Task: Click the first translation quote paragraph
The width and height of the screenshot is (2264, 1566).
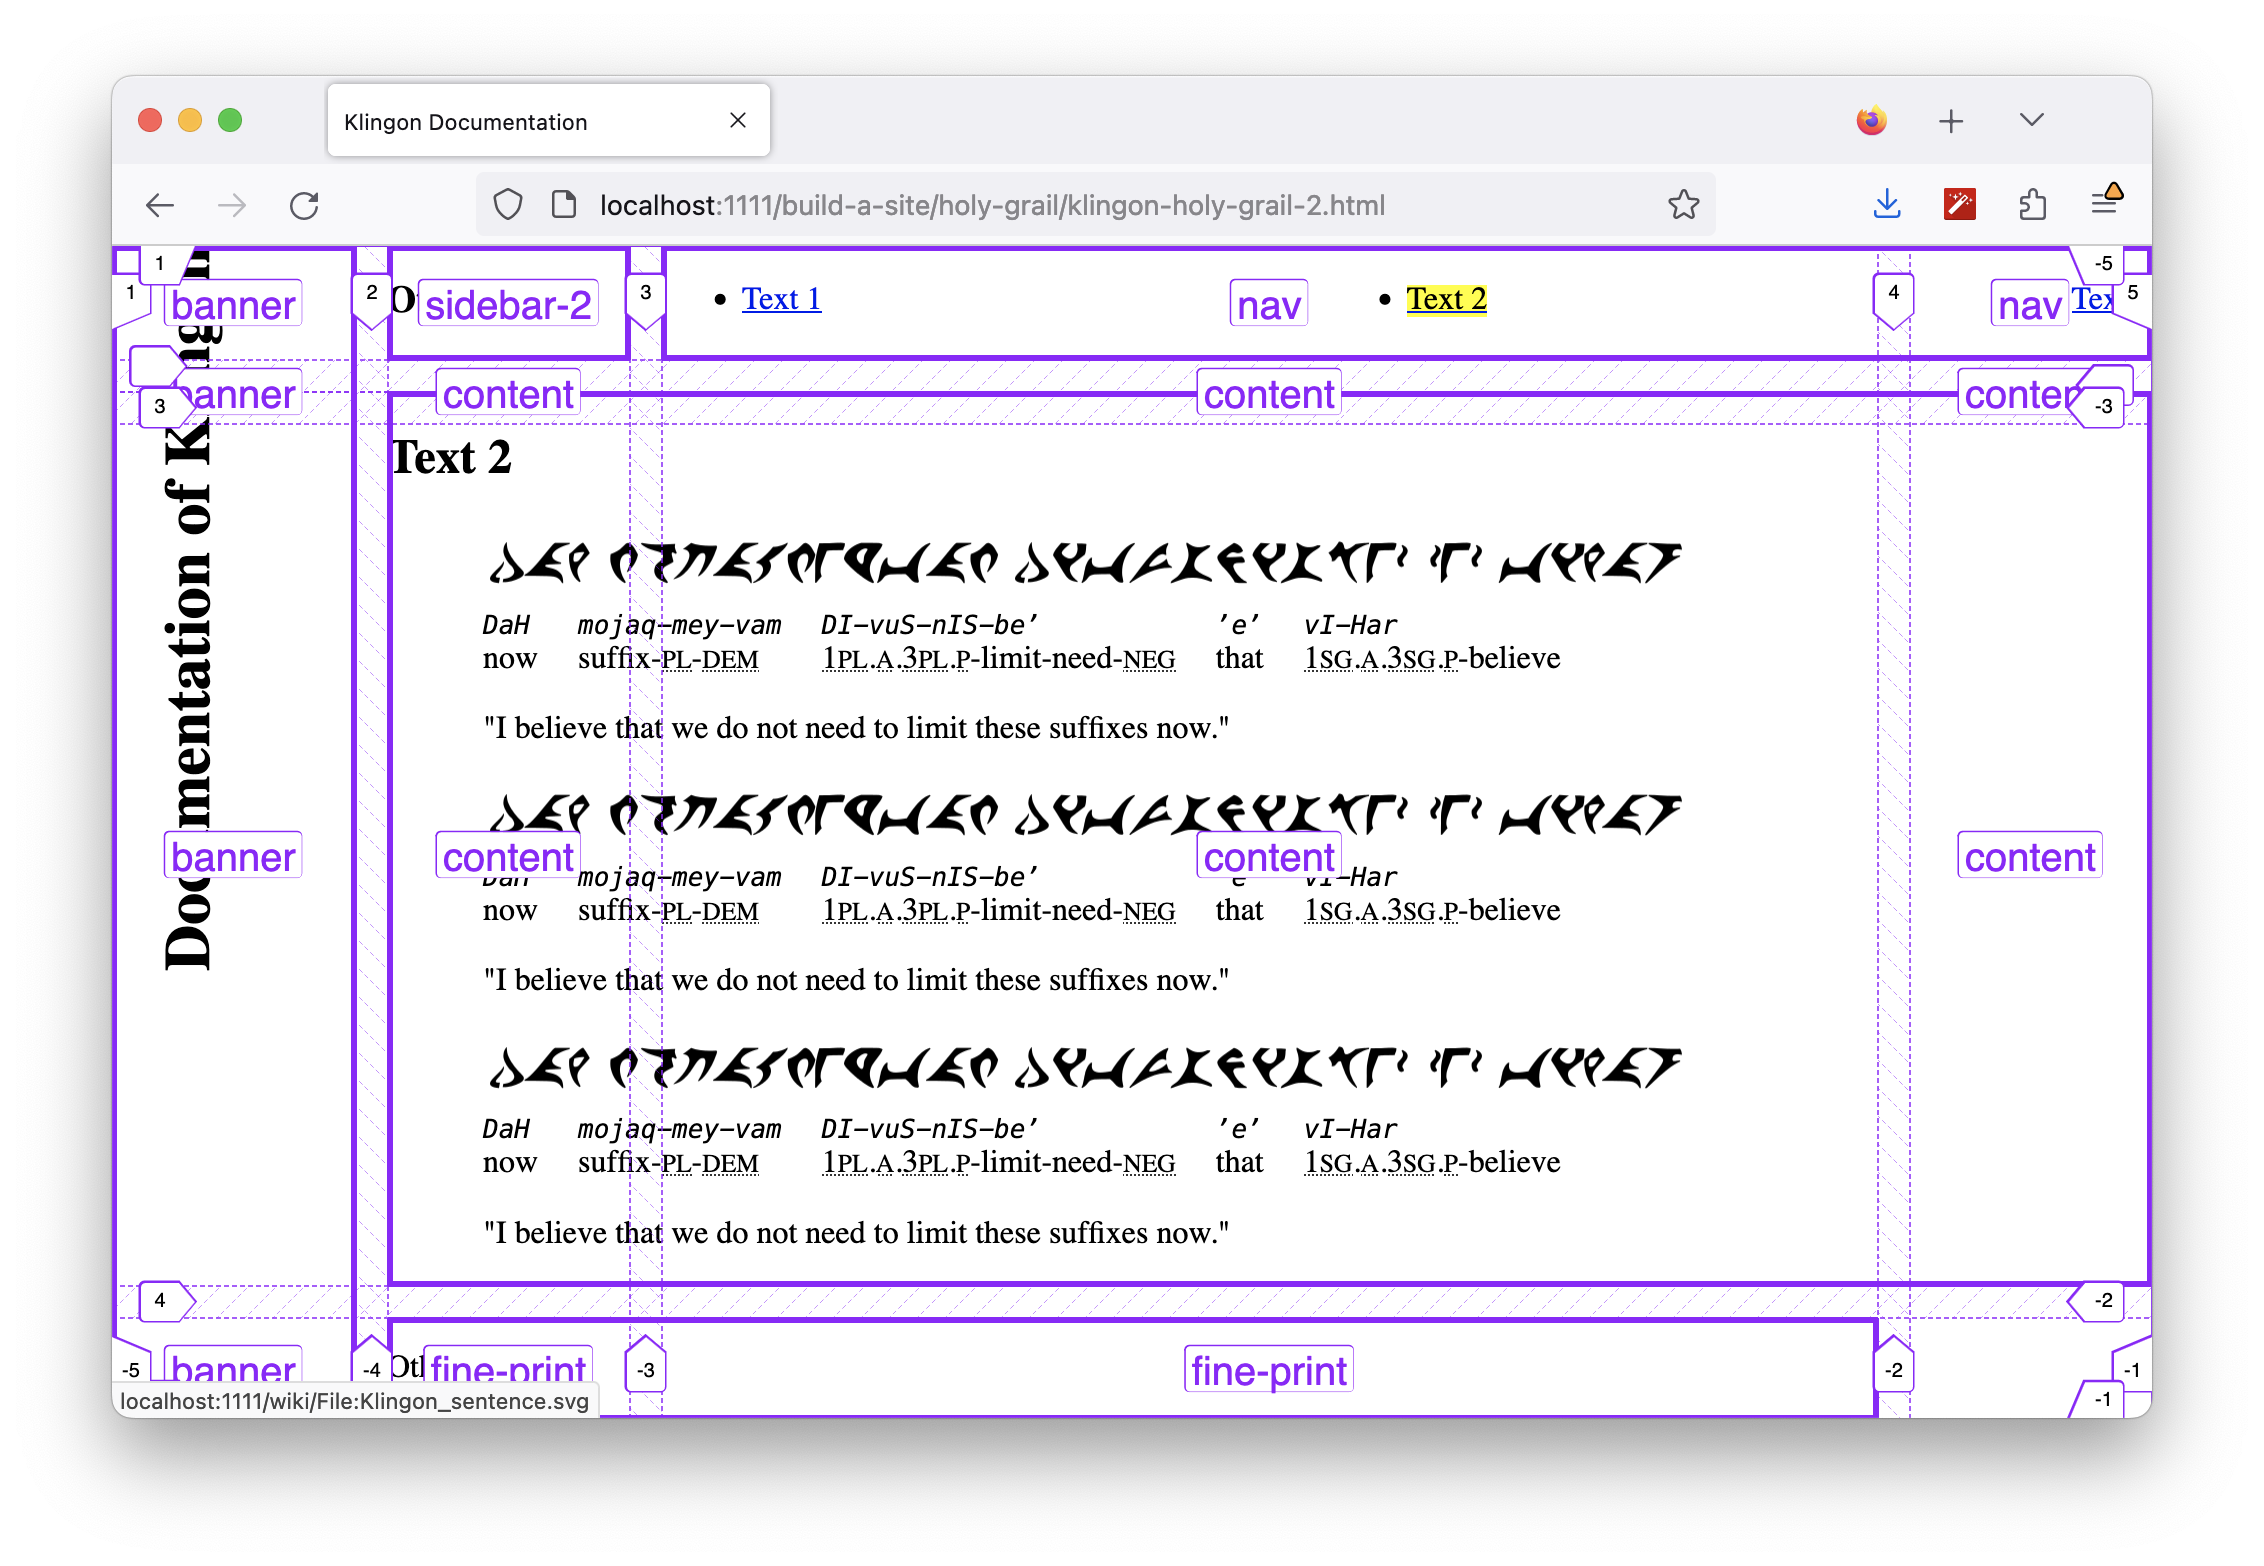Action: tap(856, 728)
